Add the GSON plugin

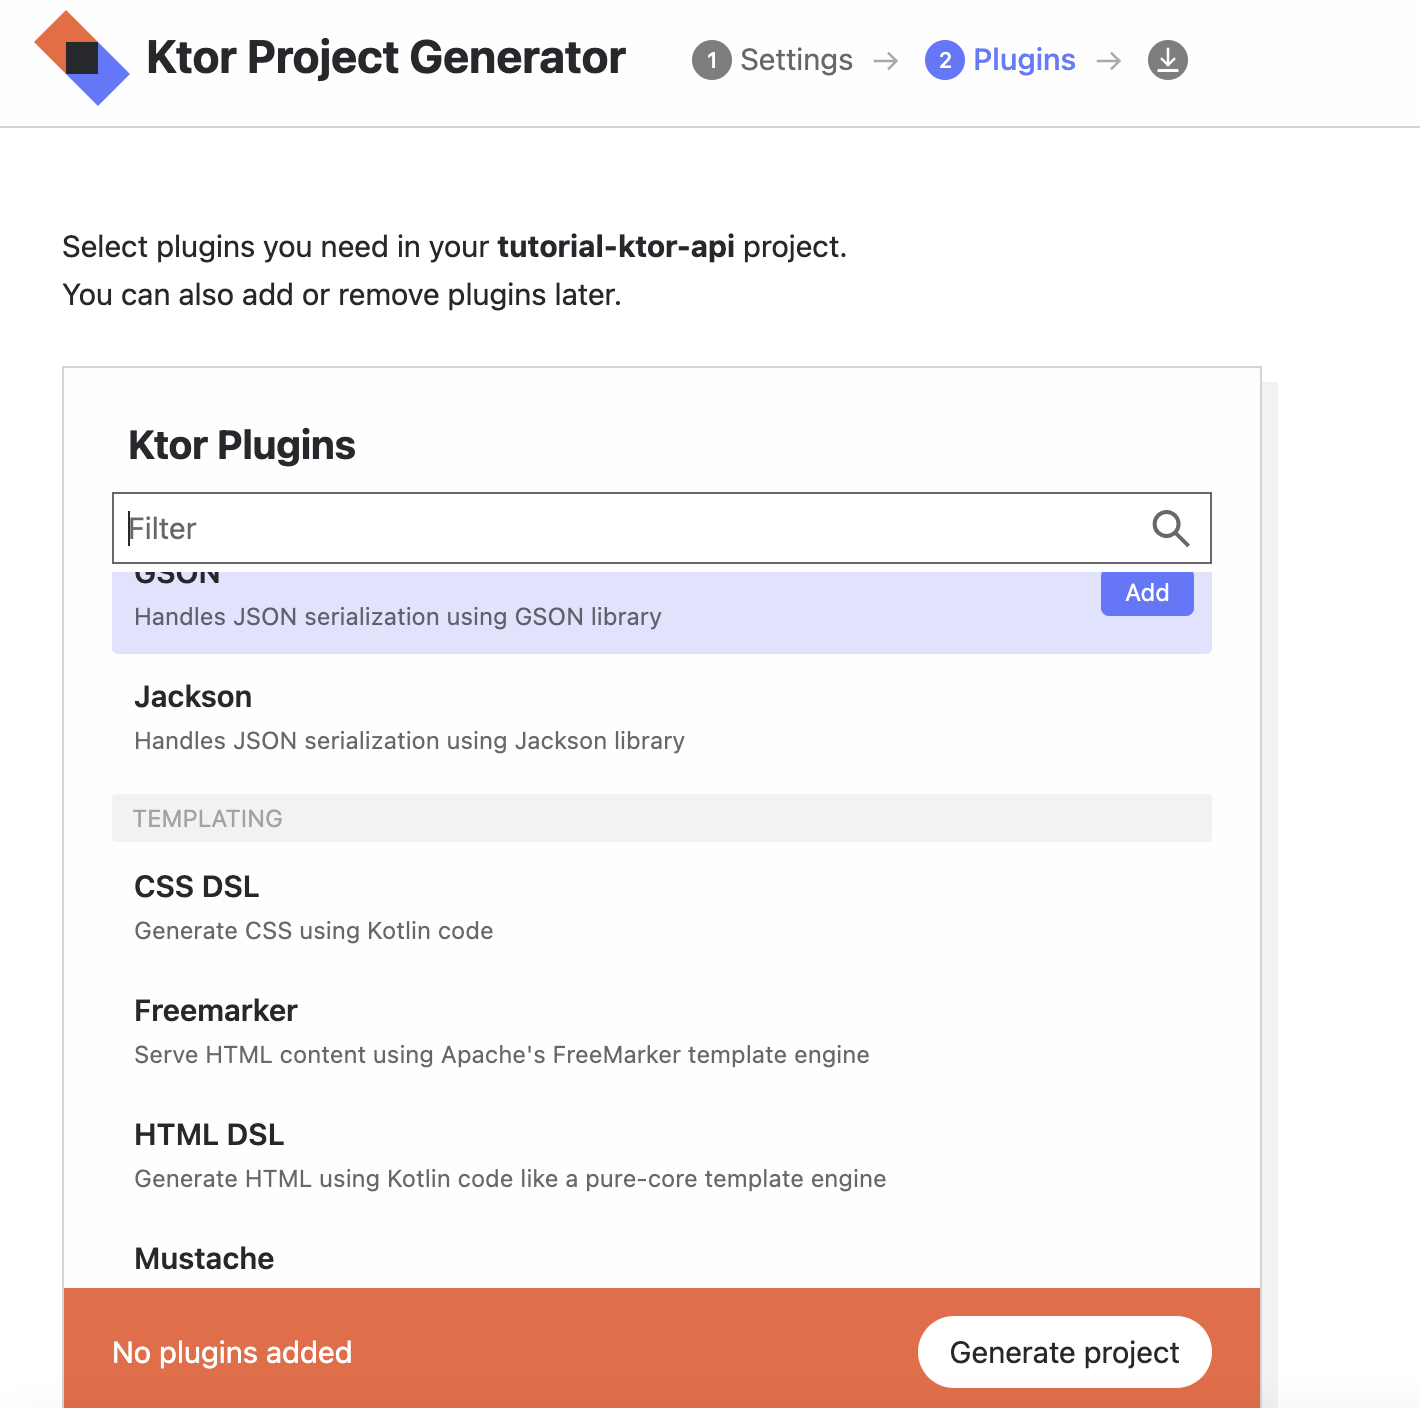point(1147,593)
